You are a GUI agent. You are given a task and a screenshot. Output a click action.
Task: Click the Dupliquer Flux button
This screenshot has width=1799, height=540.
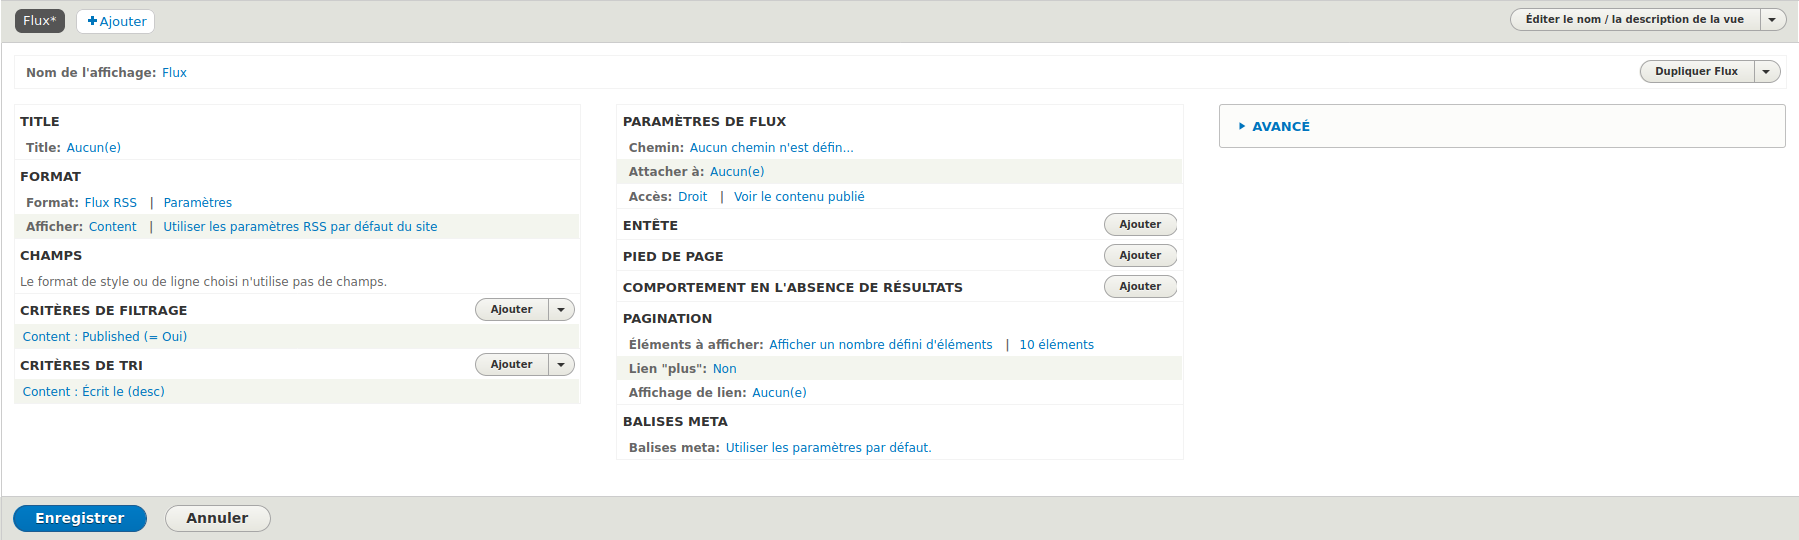1696,72
